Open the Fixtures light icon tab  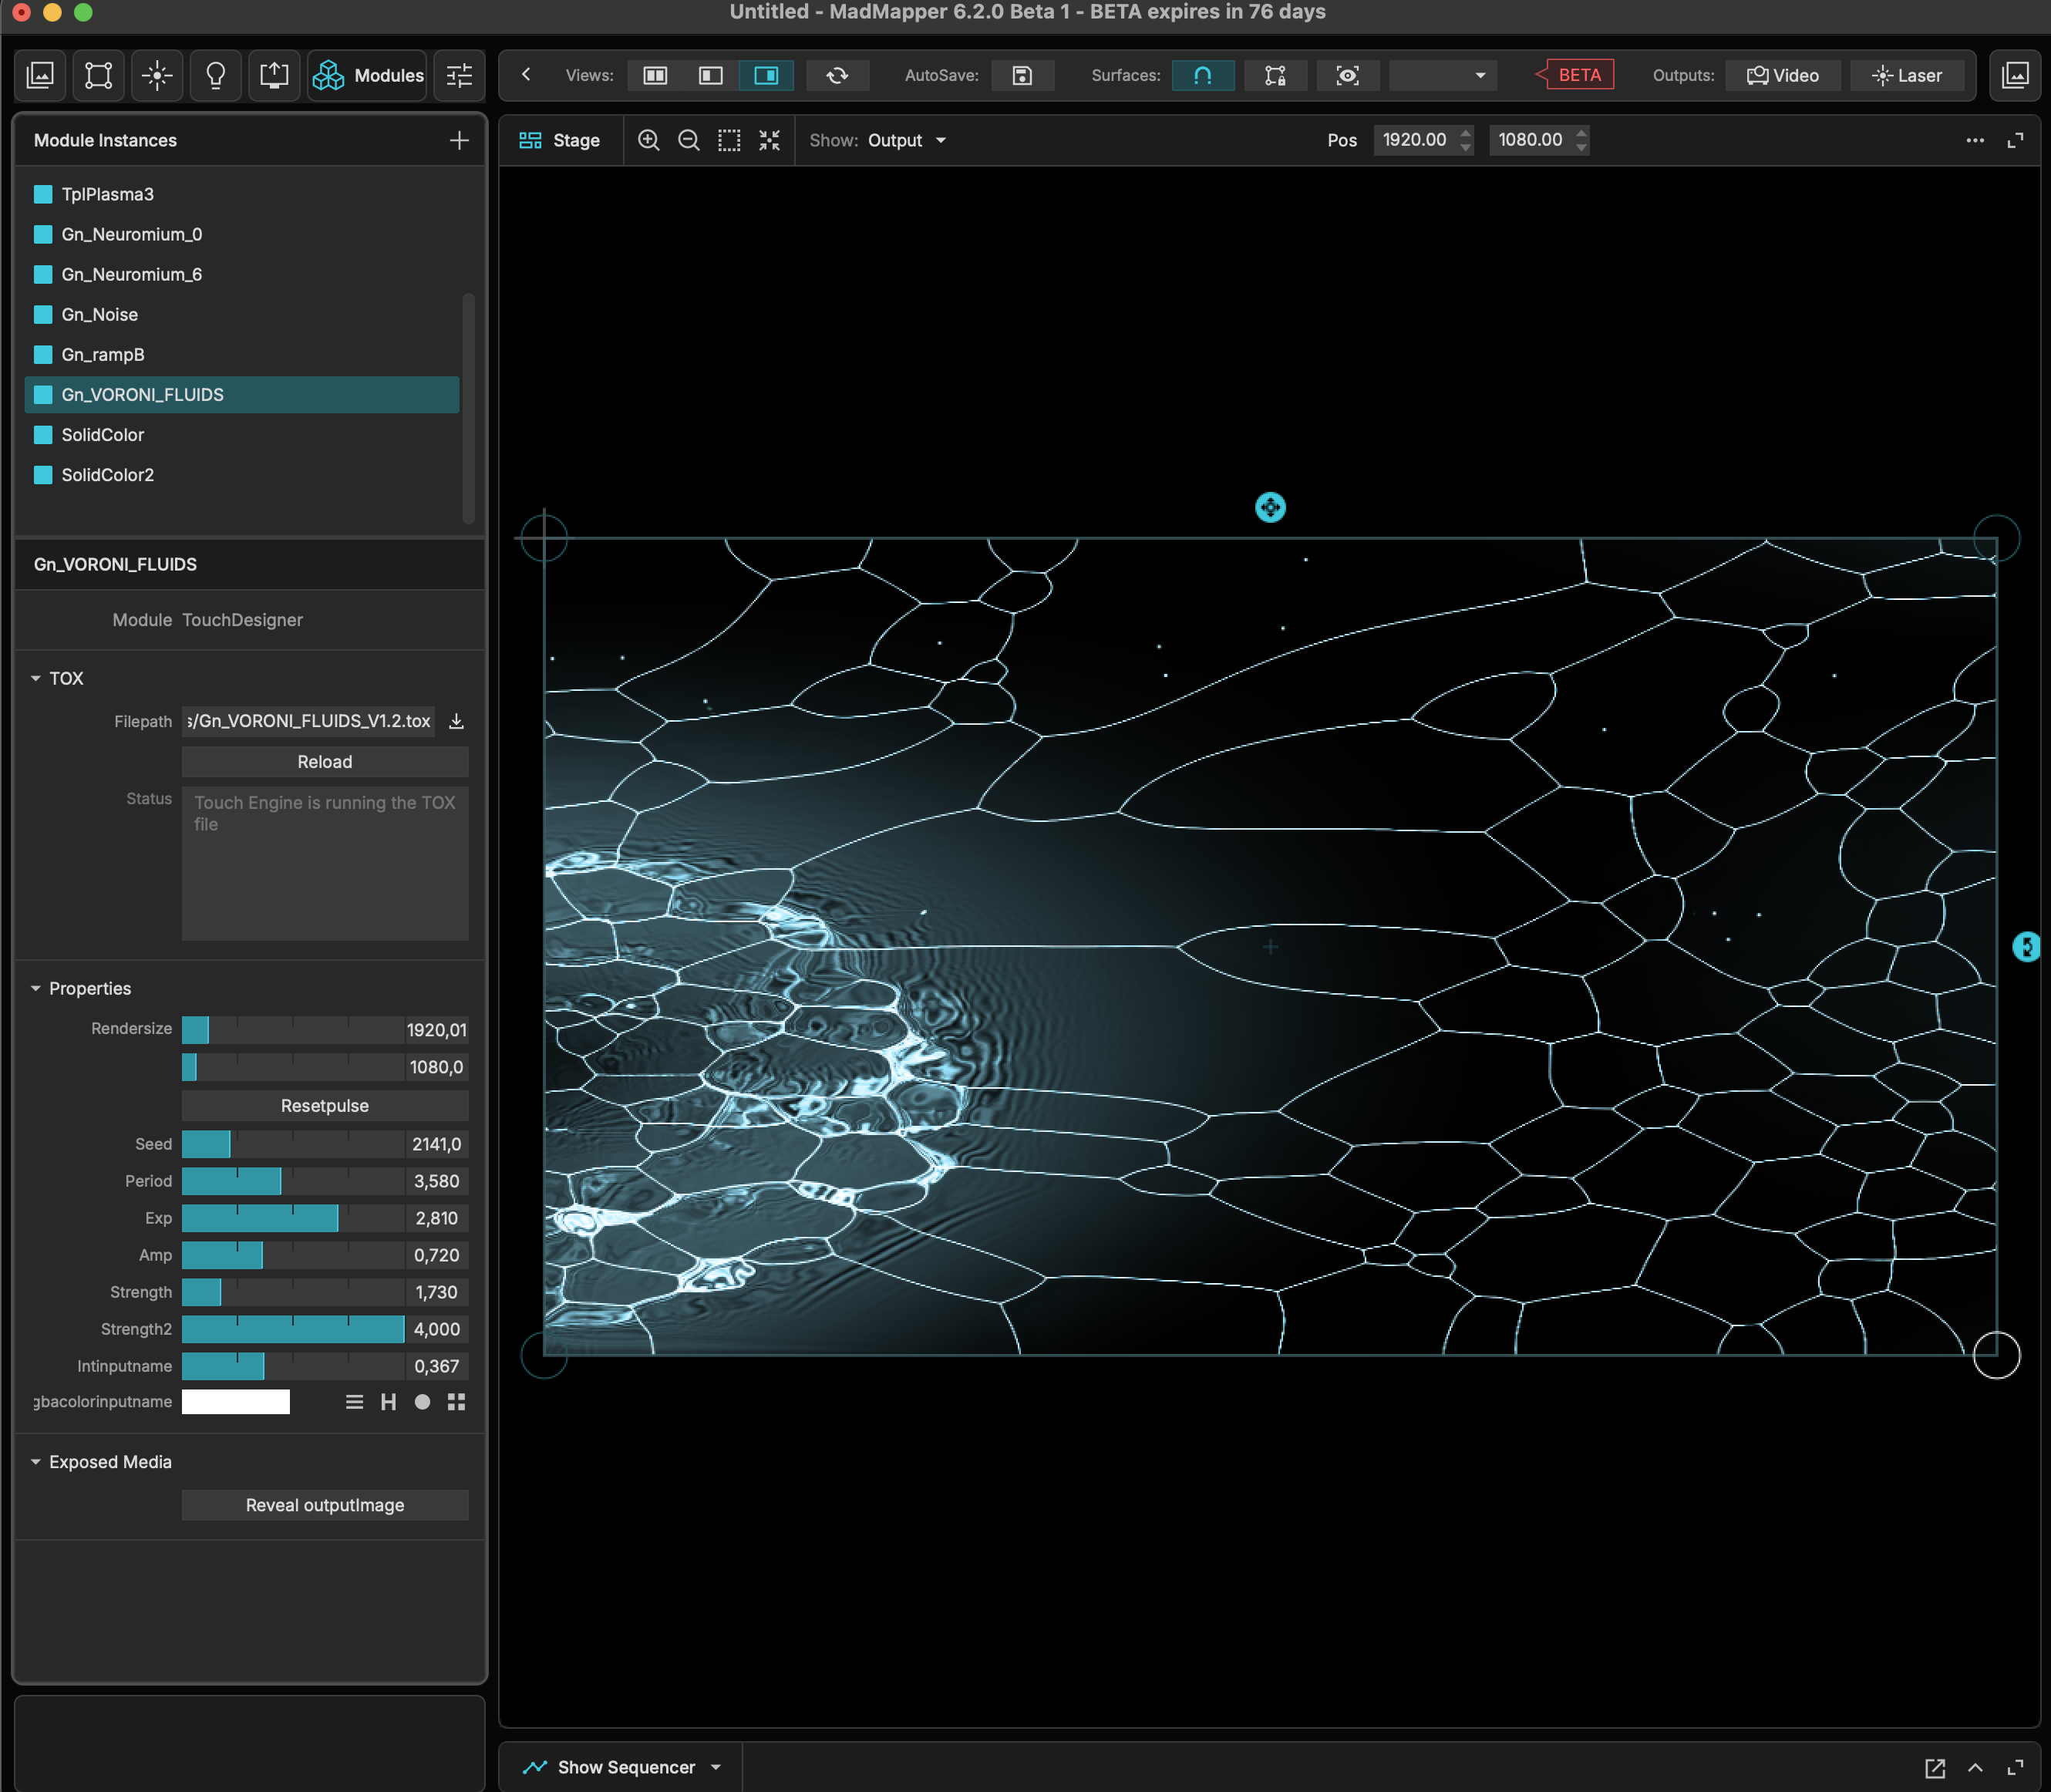tap(157, 75)
